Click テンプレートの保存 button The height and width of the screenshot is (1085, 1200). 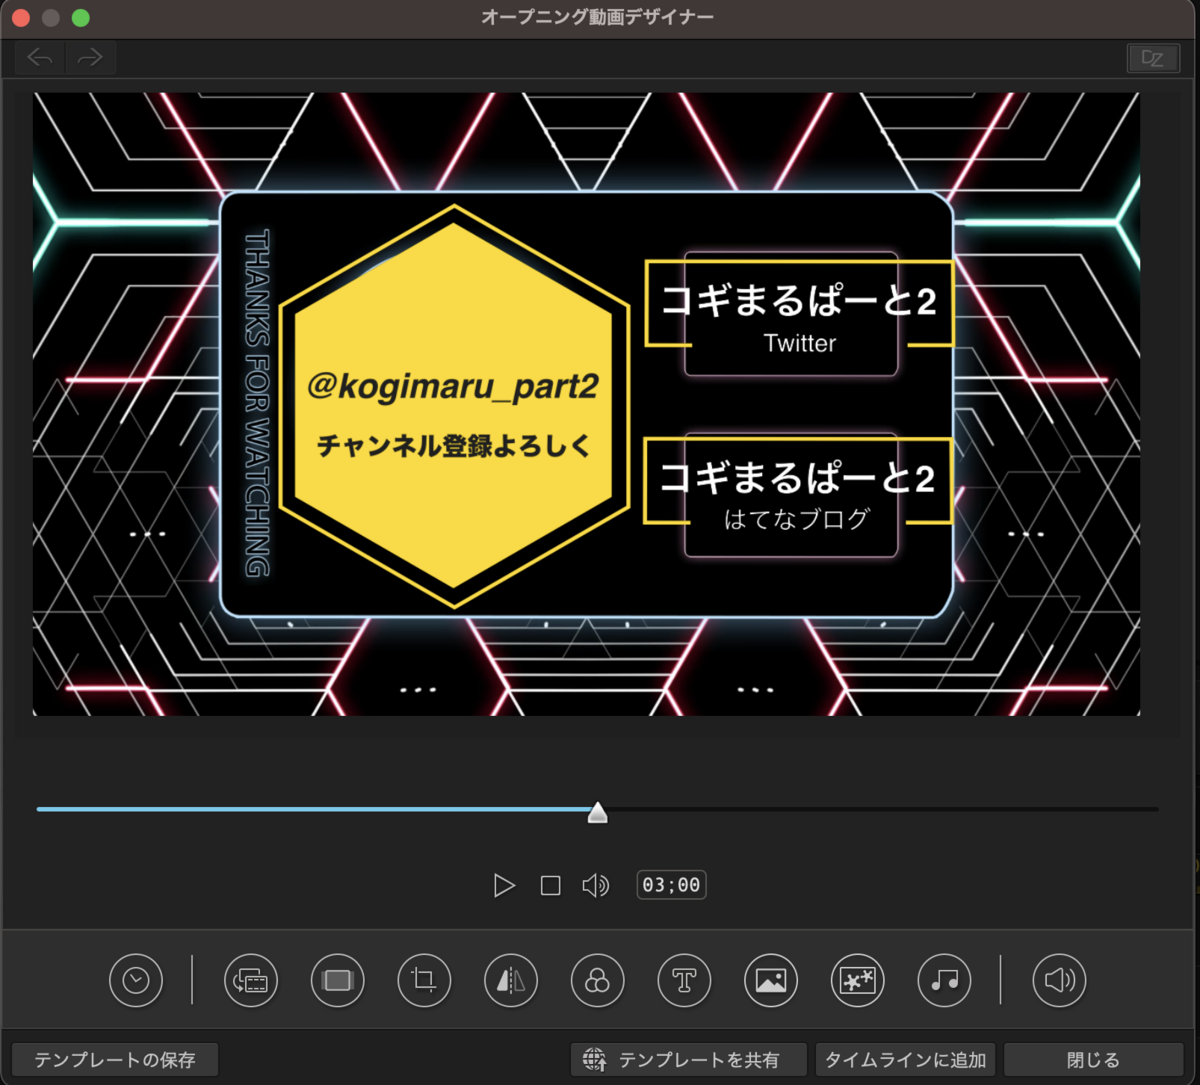click(x=115, y=1060)
